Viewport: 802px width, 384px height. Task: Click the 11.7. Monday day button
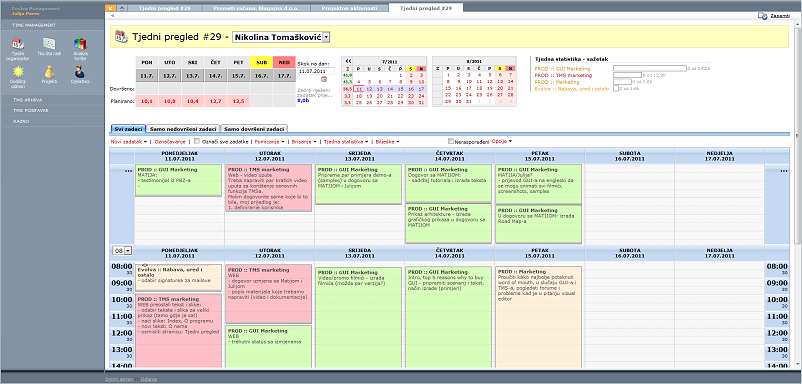[147, 75]
